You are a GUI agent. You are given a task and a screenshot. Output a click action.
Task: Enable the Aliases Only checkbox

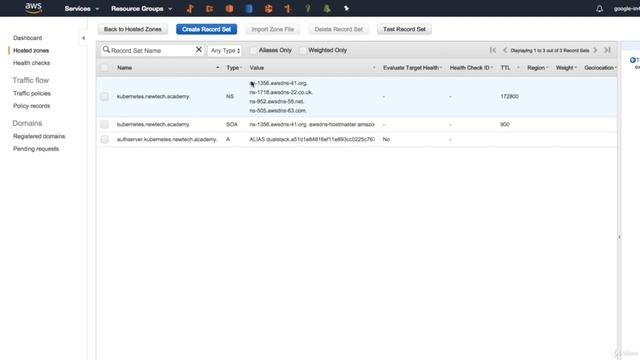pyautogui.click(x=253, y=51)
